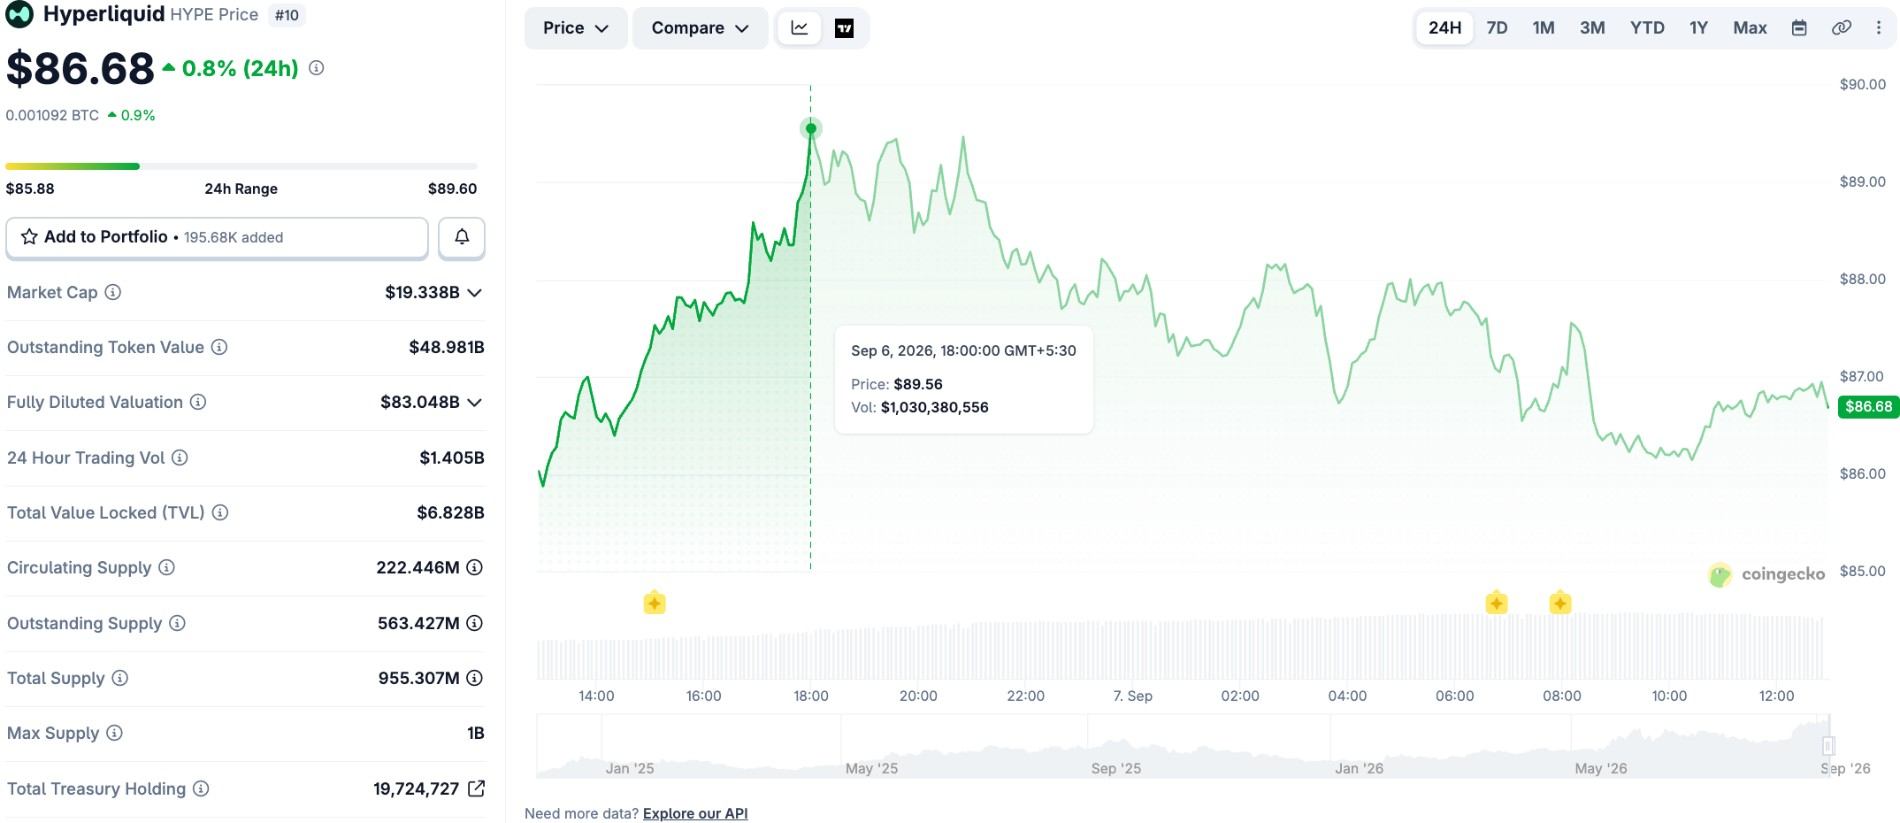
Task: Open the Price dropdown
Action: click(x=575, y=28)
